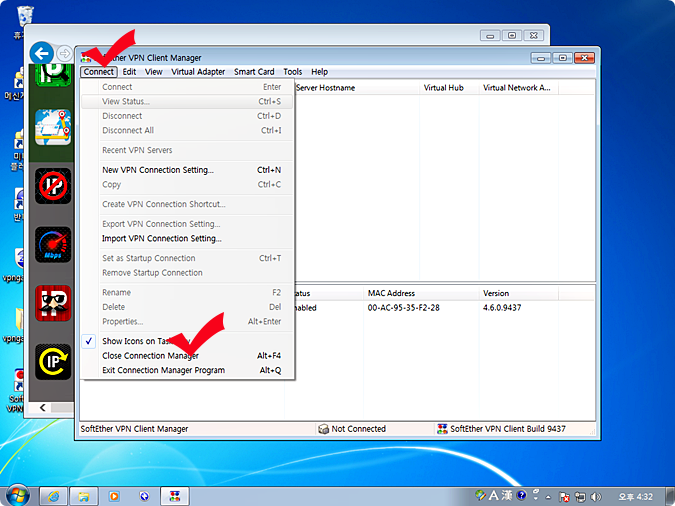
Task: Click the Disconnect All menu entry
Action: coord(188,130)
